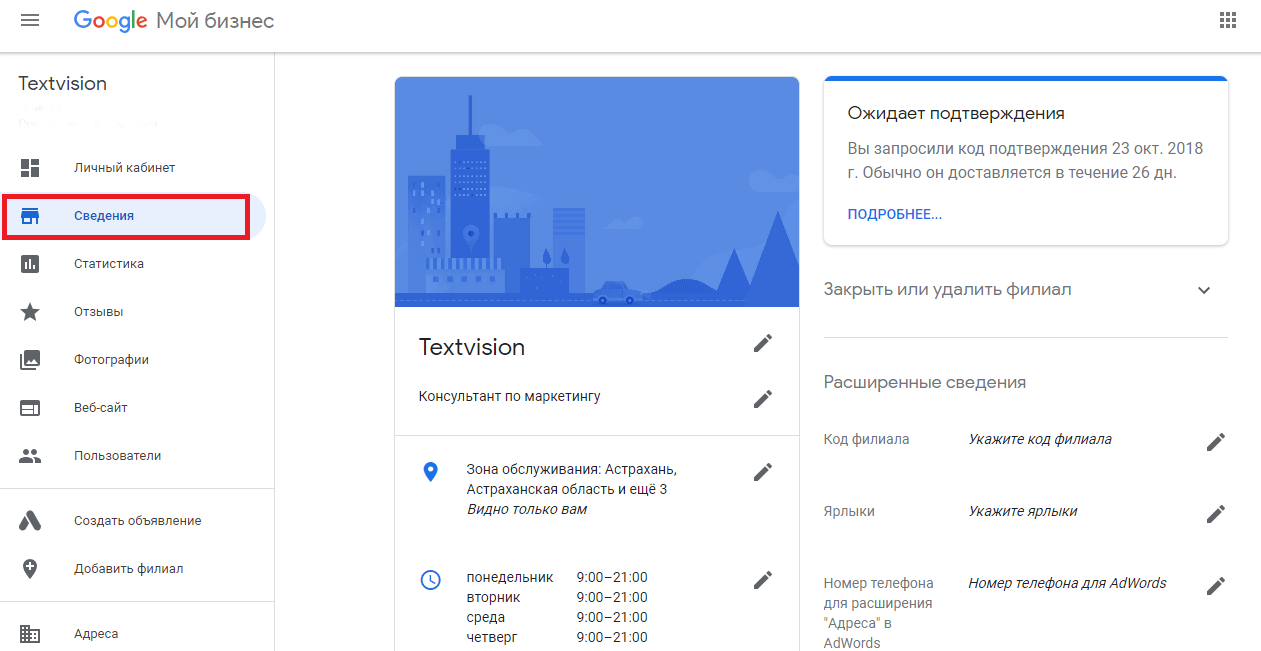
Task: Open the hamburger navigation menu
Action: 29,19
